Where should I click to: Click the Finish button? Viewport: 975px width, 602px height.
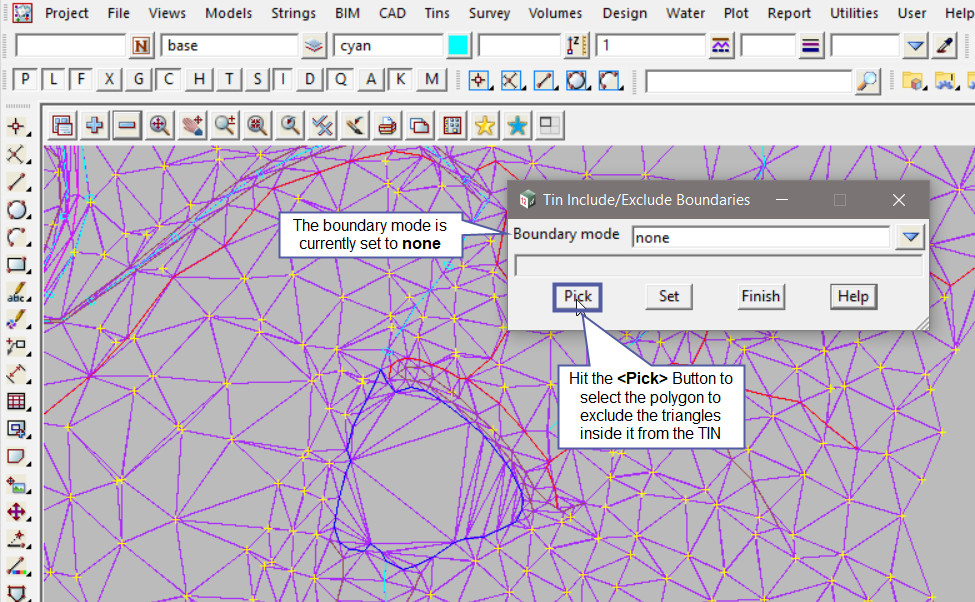point(760,297)
